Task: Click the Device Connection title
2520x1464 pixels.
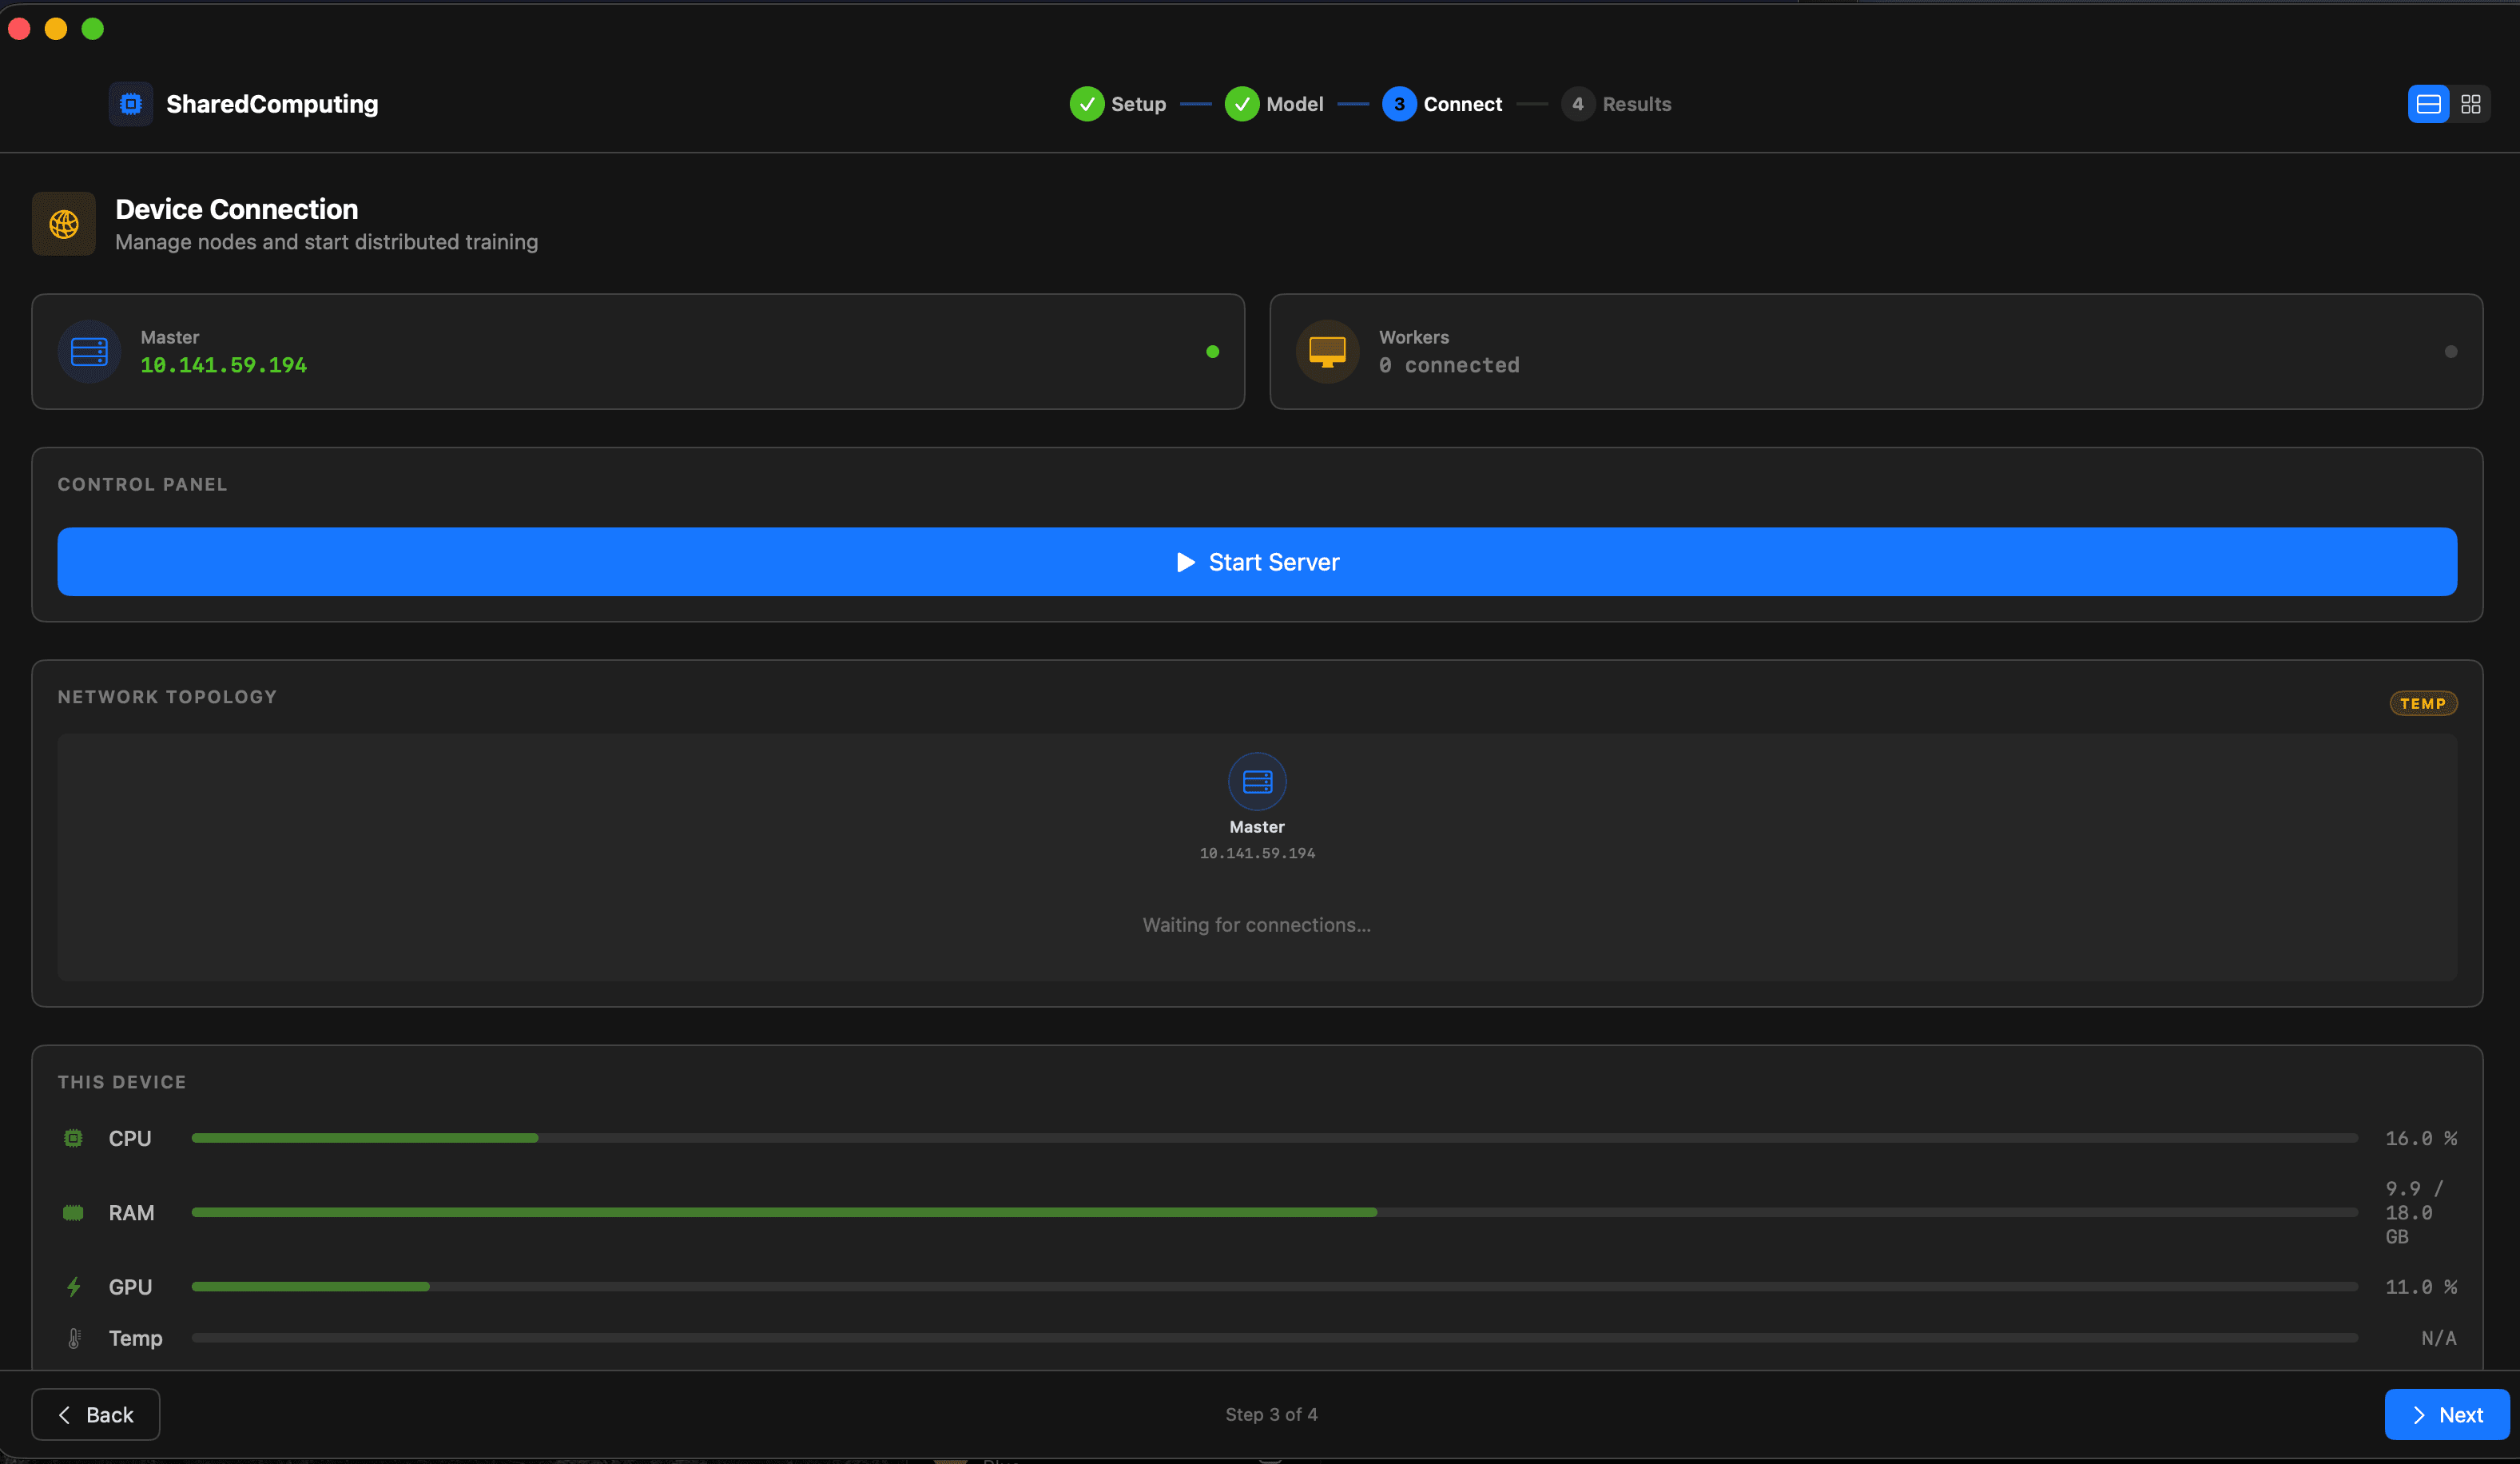Action: pos(237,209)
